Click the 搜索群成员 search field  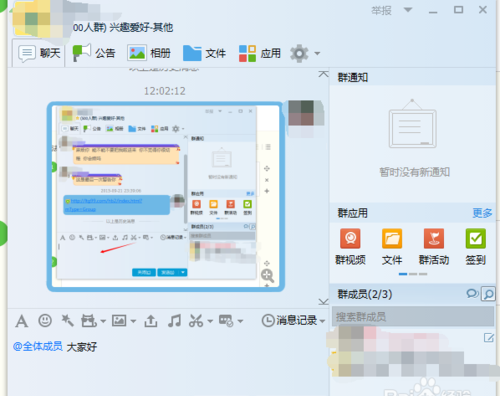point(413,316)
